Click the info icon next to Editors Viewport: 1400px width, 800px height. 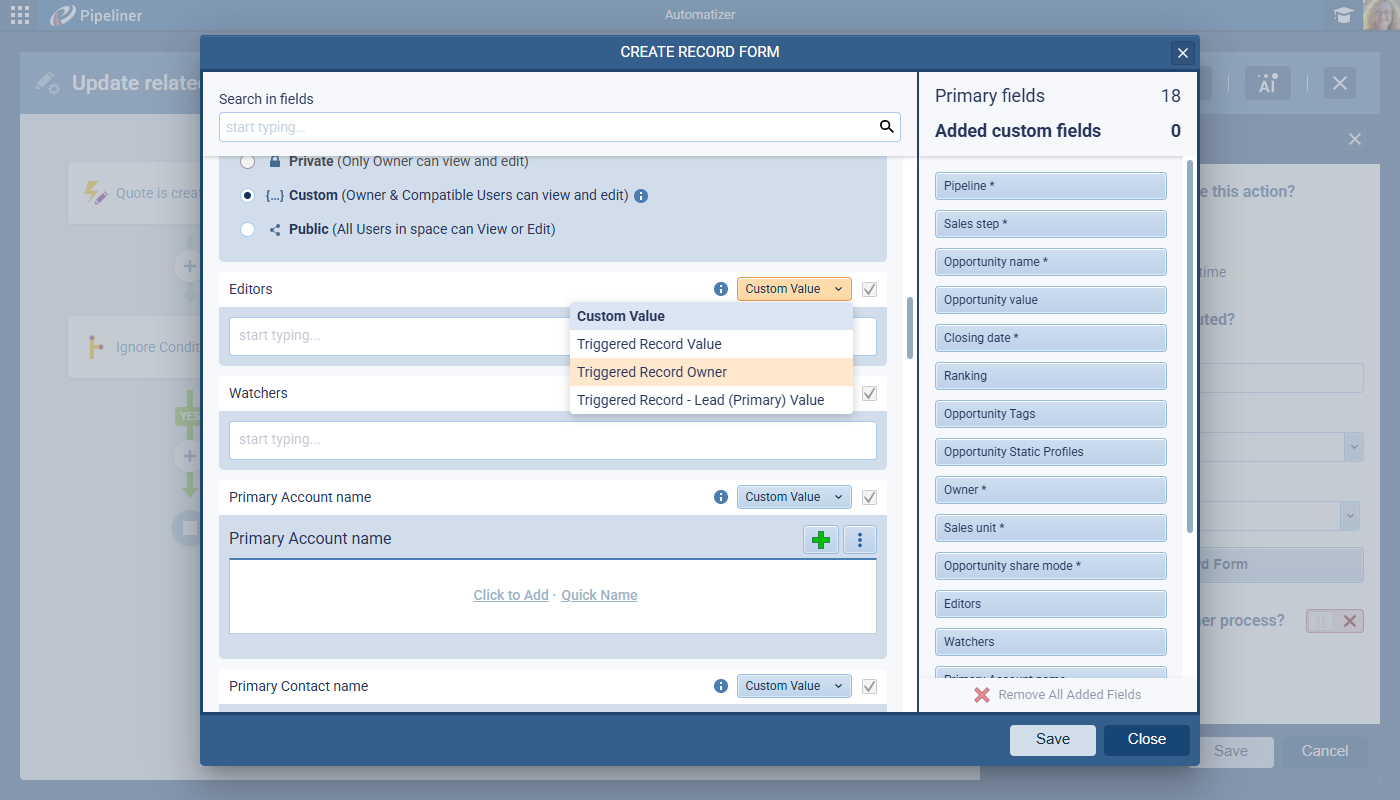point(721,289)
